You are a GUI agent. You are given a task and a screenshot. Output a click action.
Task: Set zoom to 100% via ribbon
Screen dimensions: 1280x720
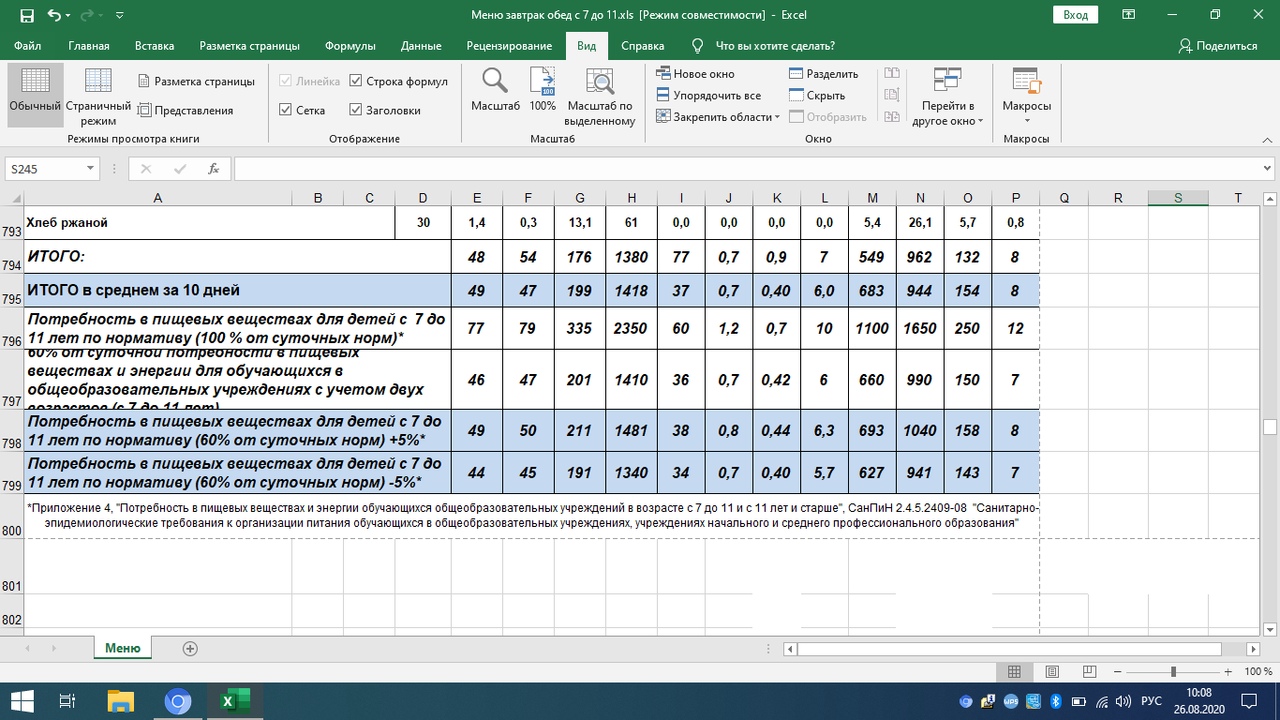coord(543,92)
